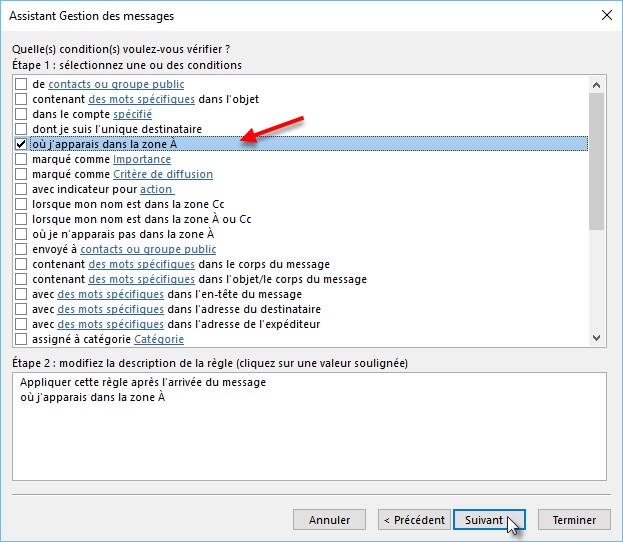Go back with '< Précédent' button

click(413, 520)
